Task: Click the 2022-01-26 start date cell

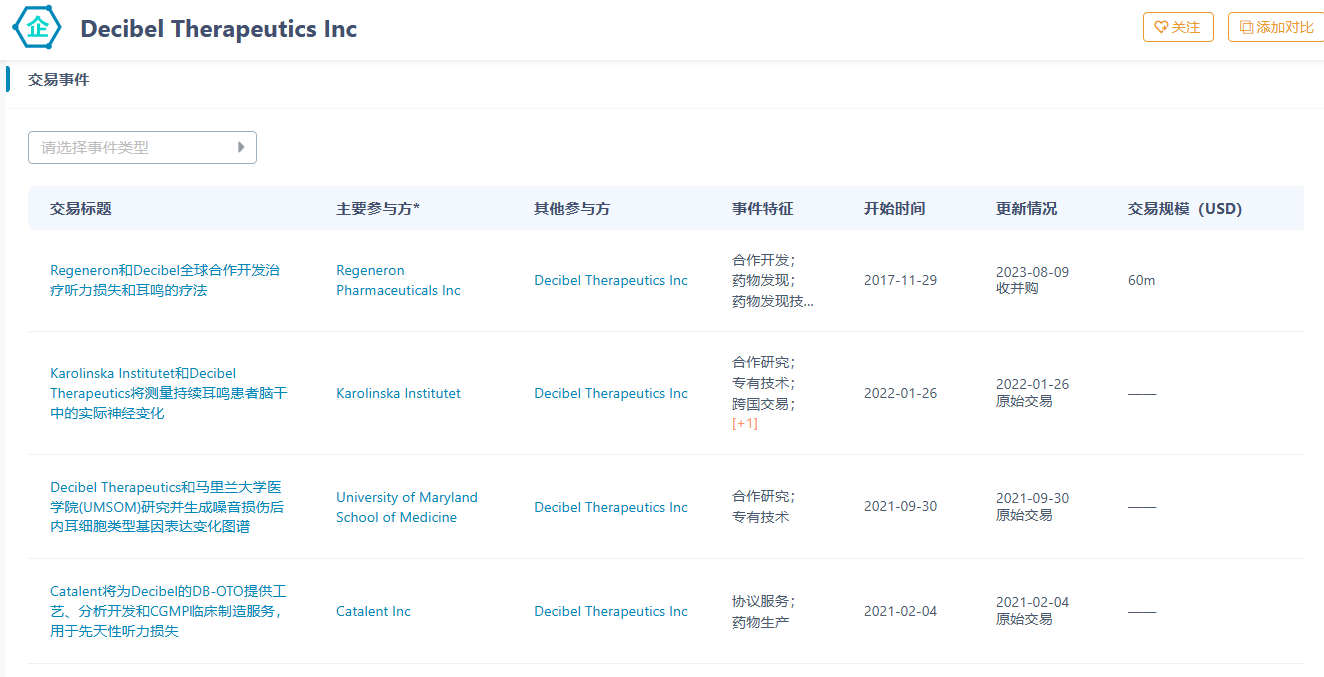Action: (x=900, y=393)
